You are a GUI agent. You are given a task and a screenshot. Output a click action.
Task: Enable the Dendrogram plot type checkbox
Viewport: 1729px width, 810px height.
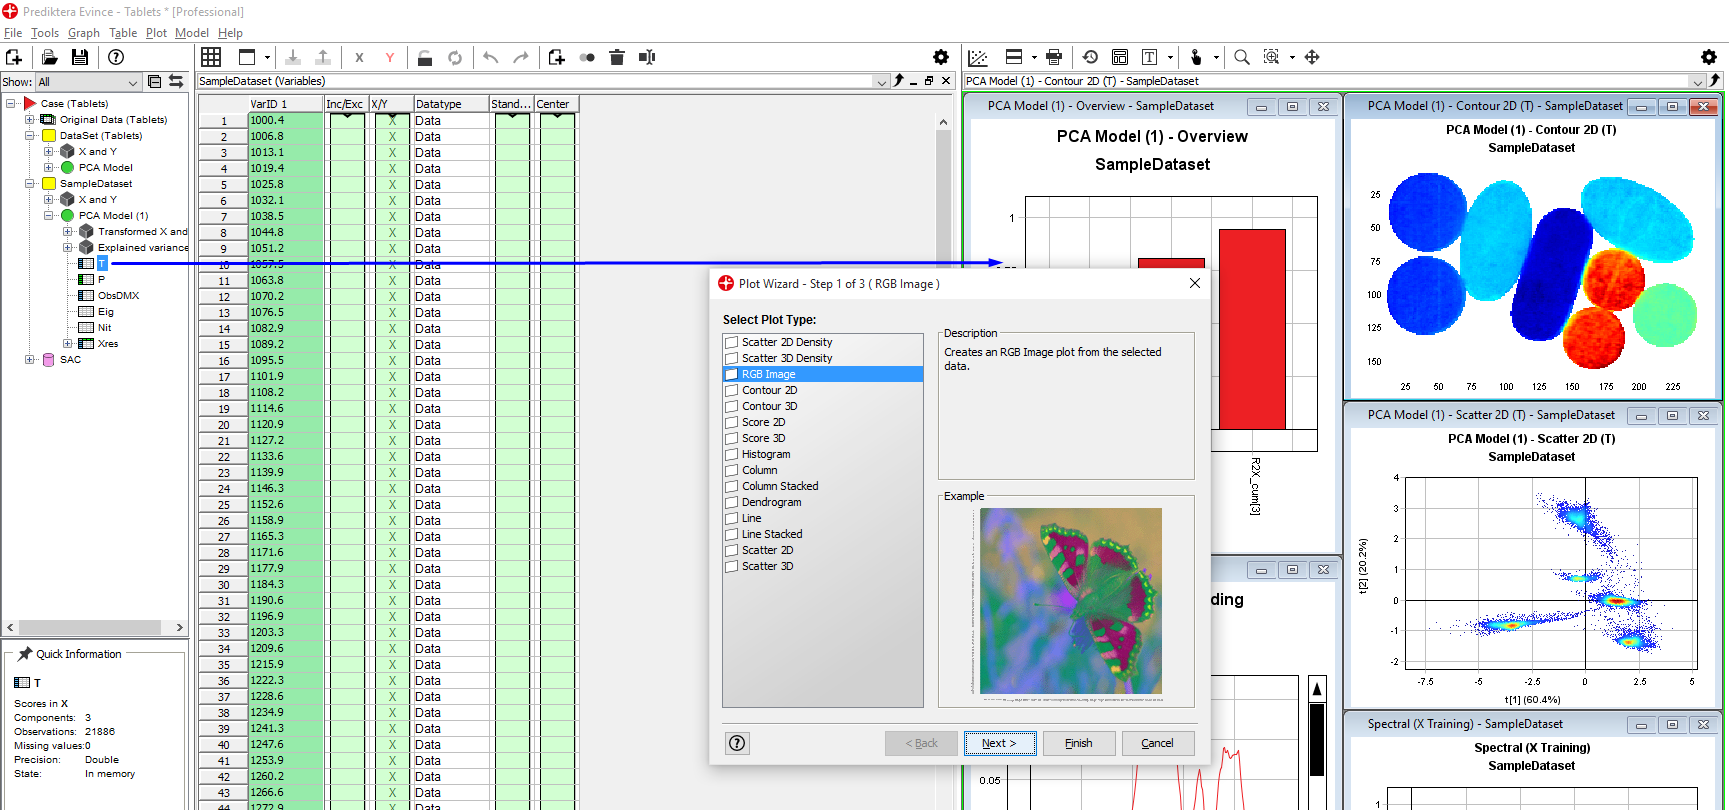point(732,502)
